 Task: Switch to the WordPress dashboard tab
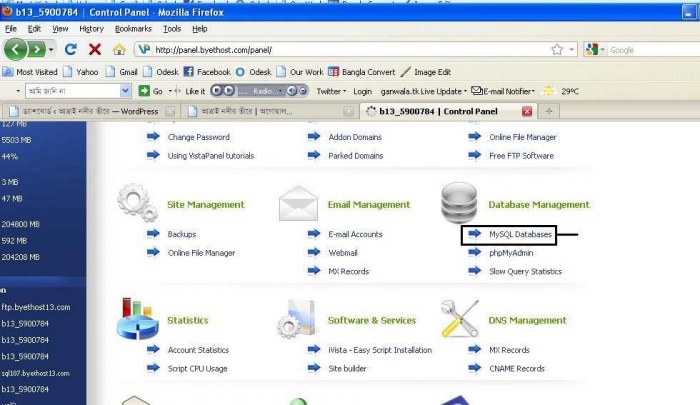click(x=89, y=111)
